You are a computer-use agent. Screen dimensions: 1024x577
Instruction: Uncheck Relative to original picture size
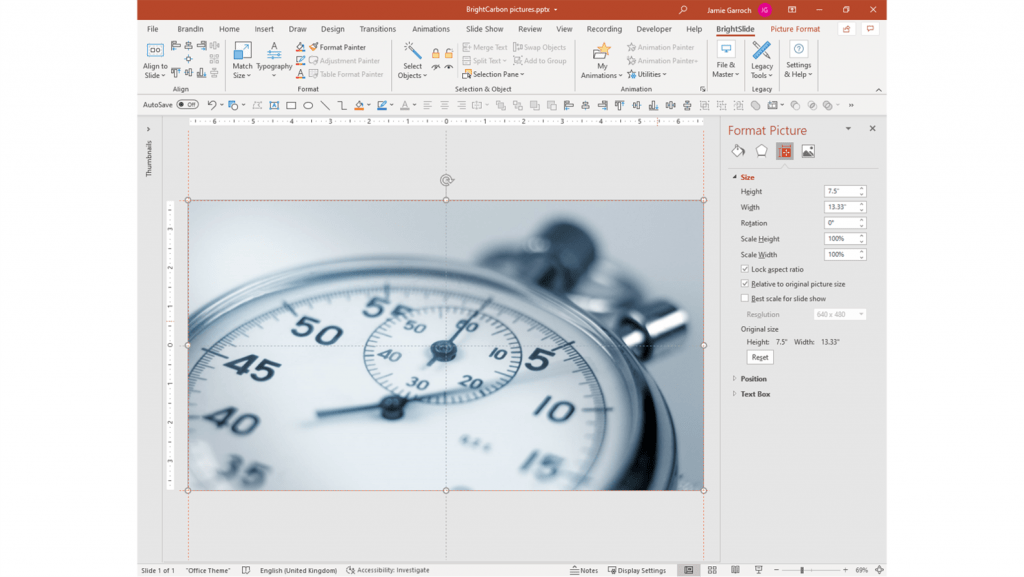(x=745, y=283)
